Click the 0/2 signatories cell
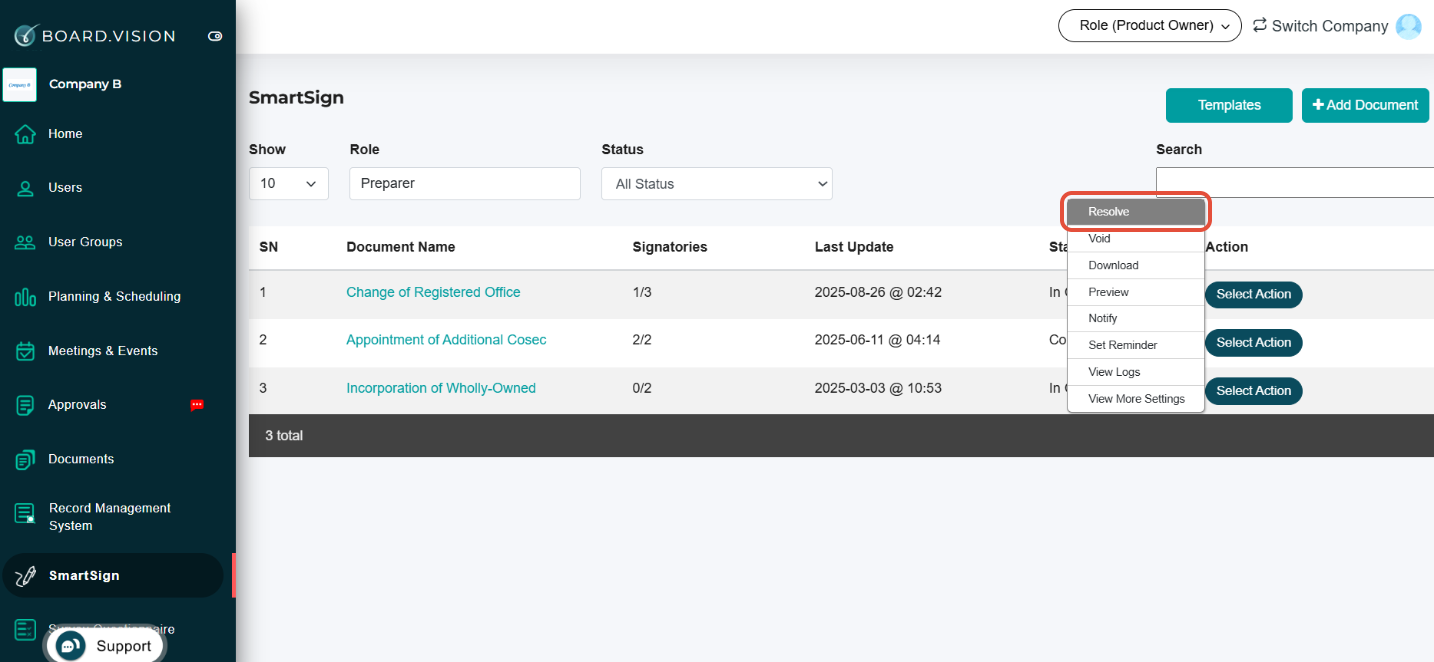Screen dimensions: 1434x662 tap(642, 388)
